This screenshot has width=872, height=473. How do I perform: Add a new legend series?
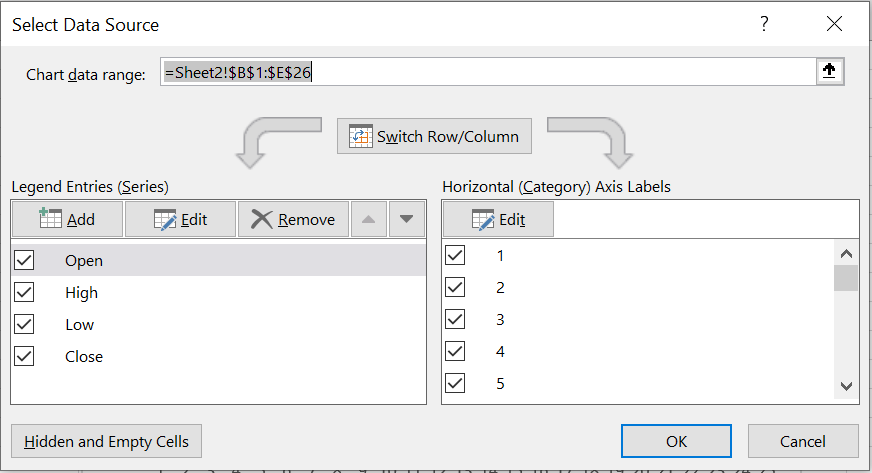tap(67, 220)
